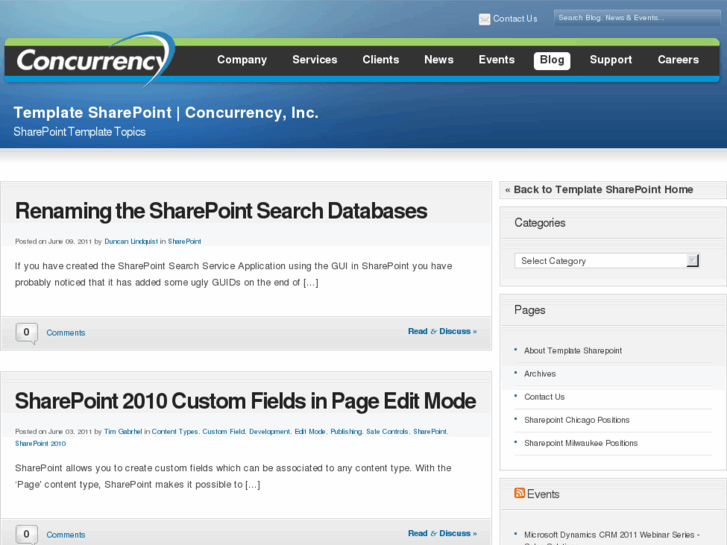Click the Events RSS feed icon
The height and width of the screenshot is (545, 727).
(x=519, y=493)
